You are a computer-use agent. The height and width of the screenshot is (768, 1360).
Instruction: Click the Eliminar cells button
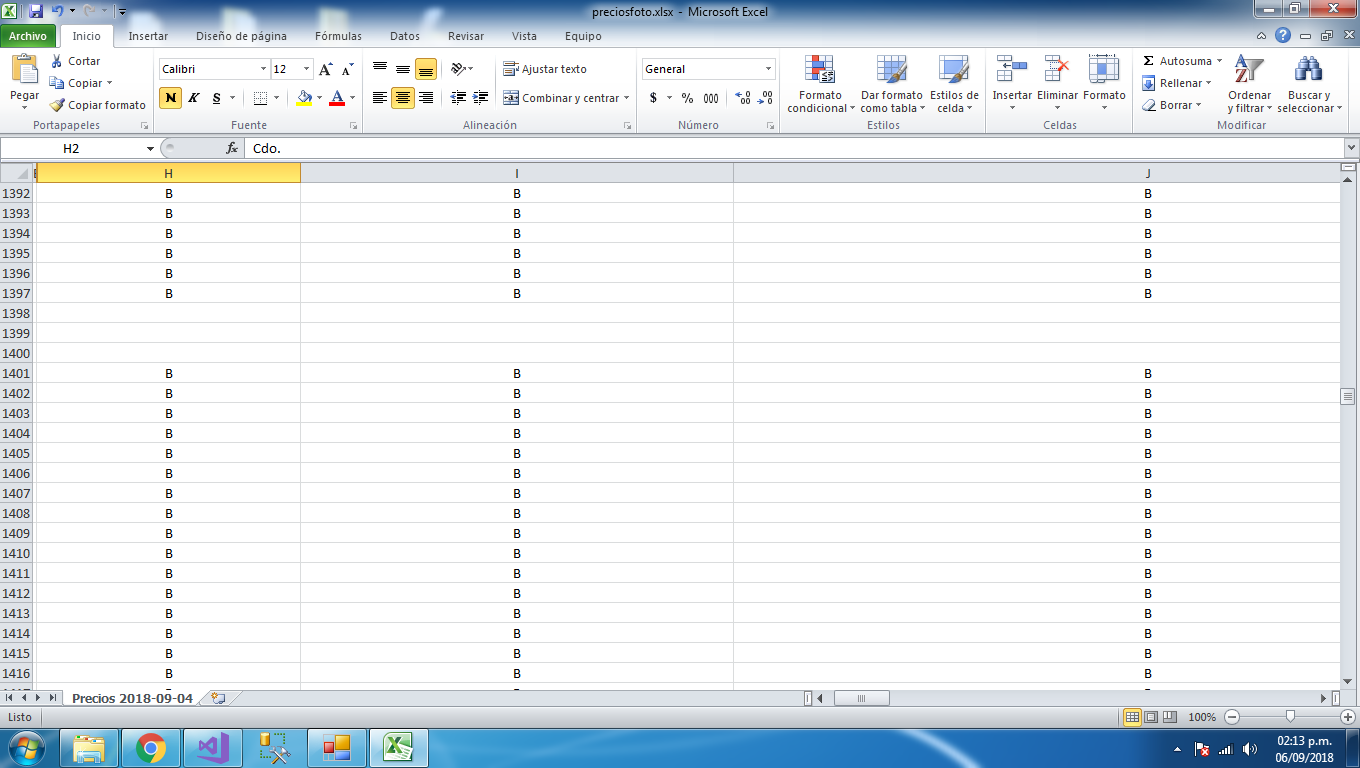(x=1057, y=84)
